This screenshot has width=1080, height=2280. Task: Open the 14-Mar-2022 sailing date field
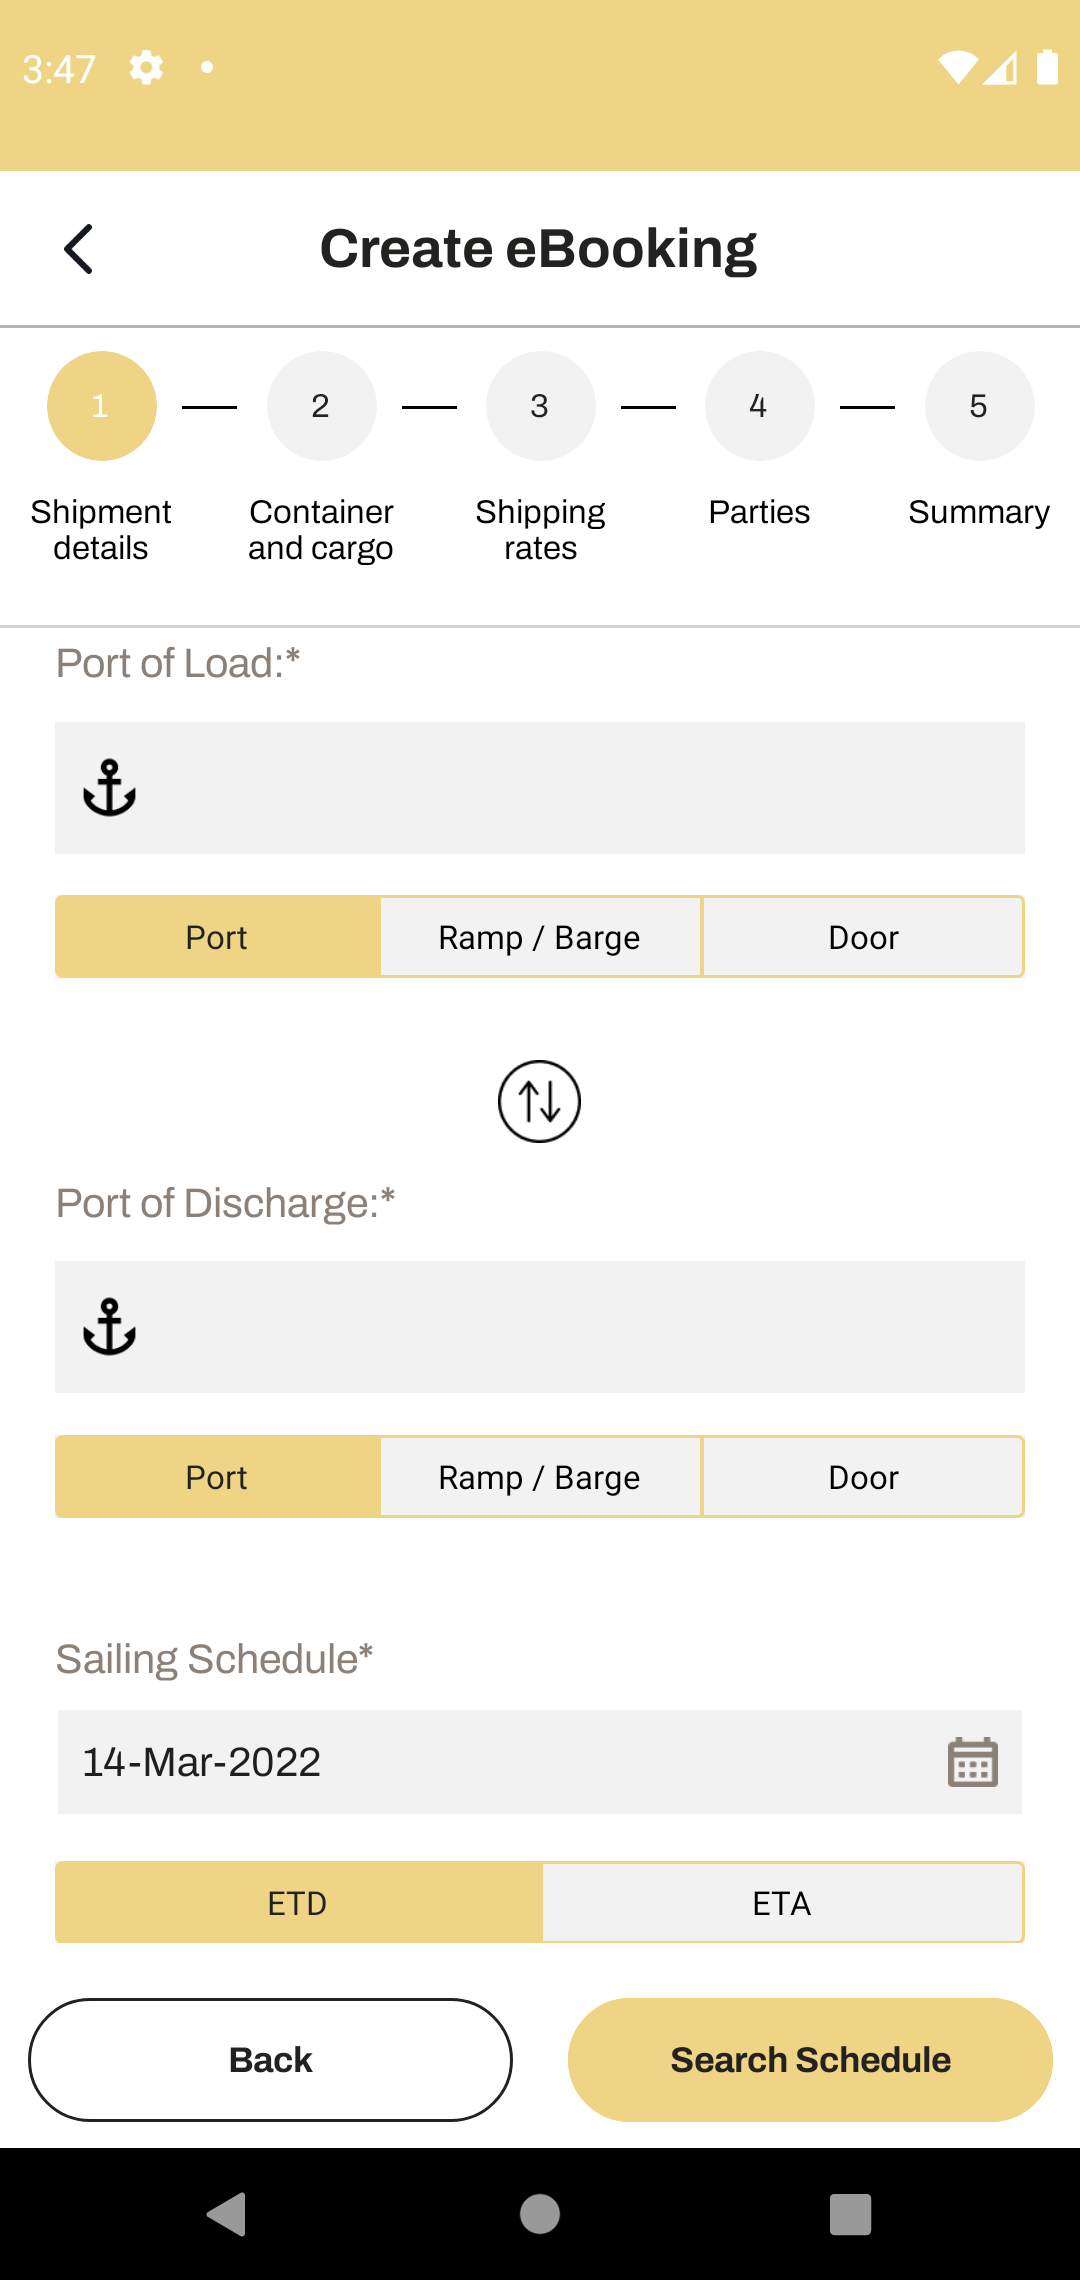tap(540, 1761)
